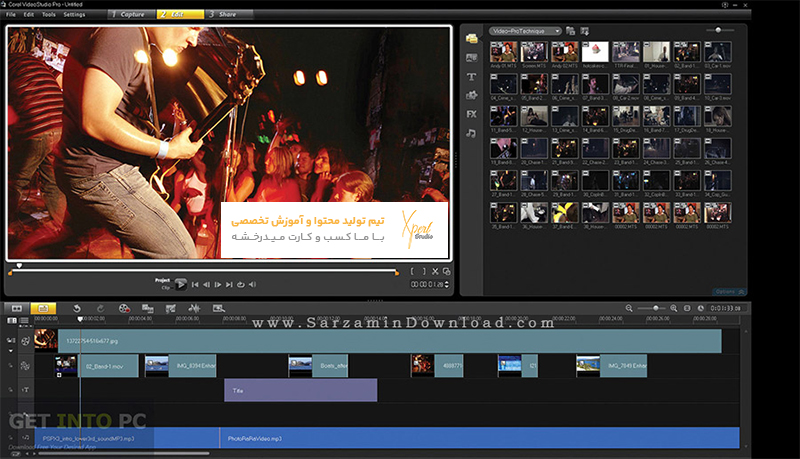Toggle ripple editing on video track
This screenshot has width=800, height=459.
(x=11, y=340)
